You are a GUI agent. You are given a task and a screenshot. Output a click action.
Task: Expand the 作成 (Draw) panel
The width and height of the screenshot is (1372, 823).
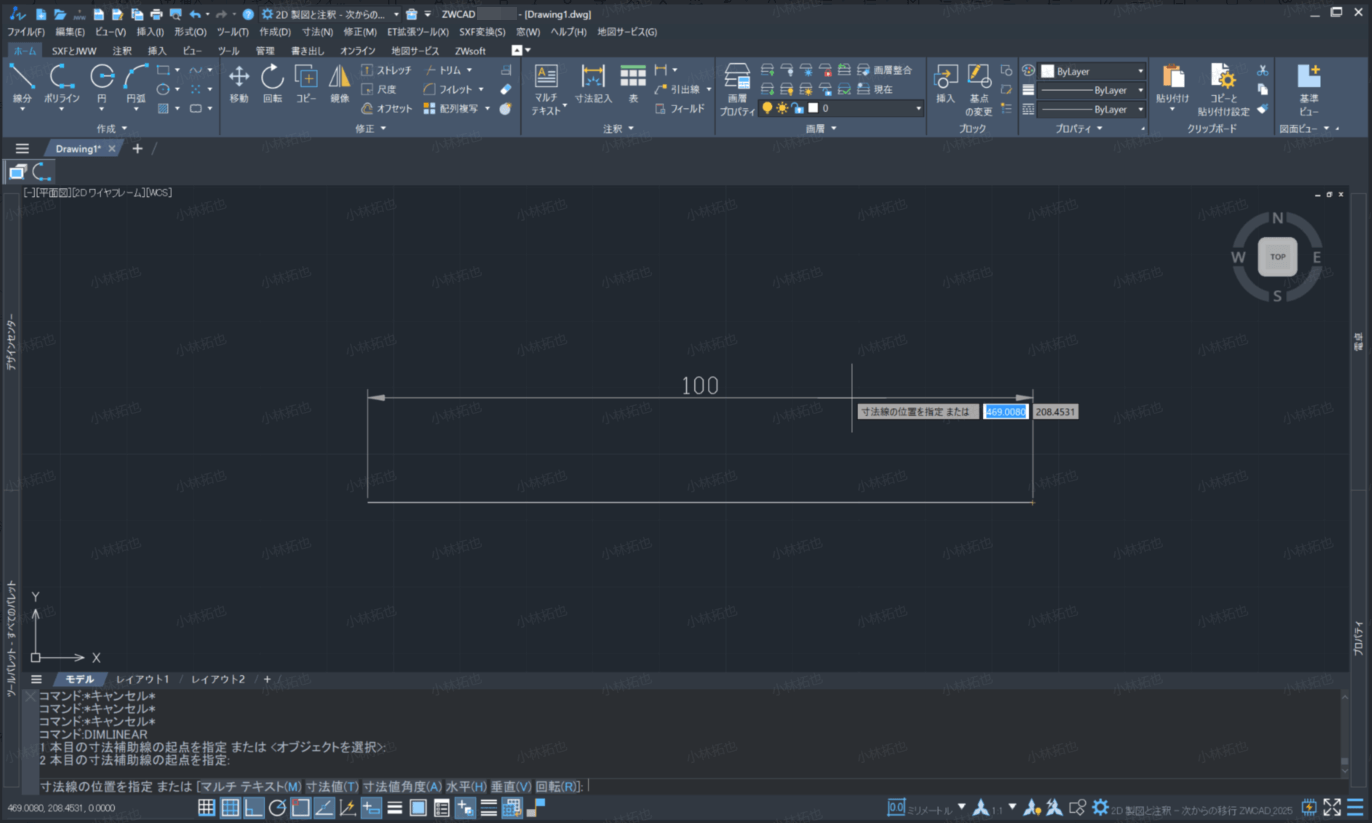coord(112,129)
